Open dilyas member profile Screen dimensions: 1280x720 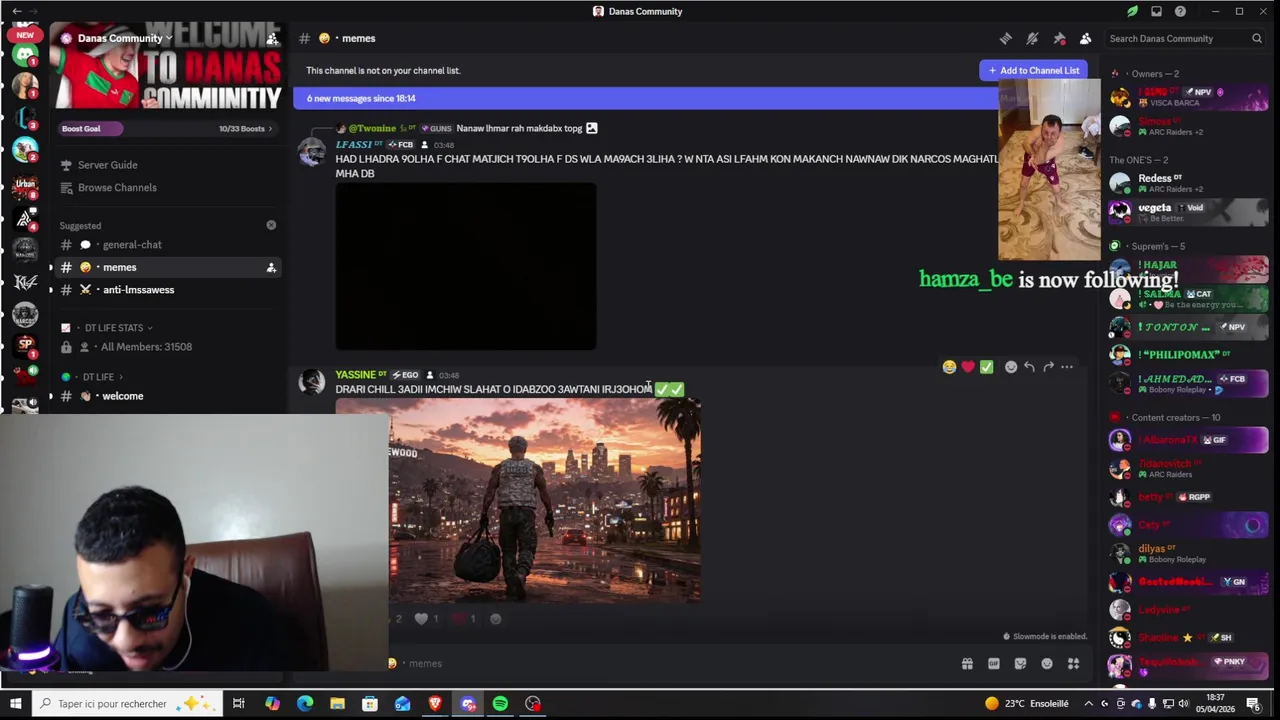(x=1188, y=553)
